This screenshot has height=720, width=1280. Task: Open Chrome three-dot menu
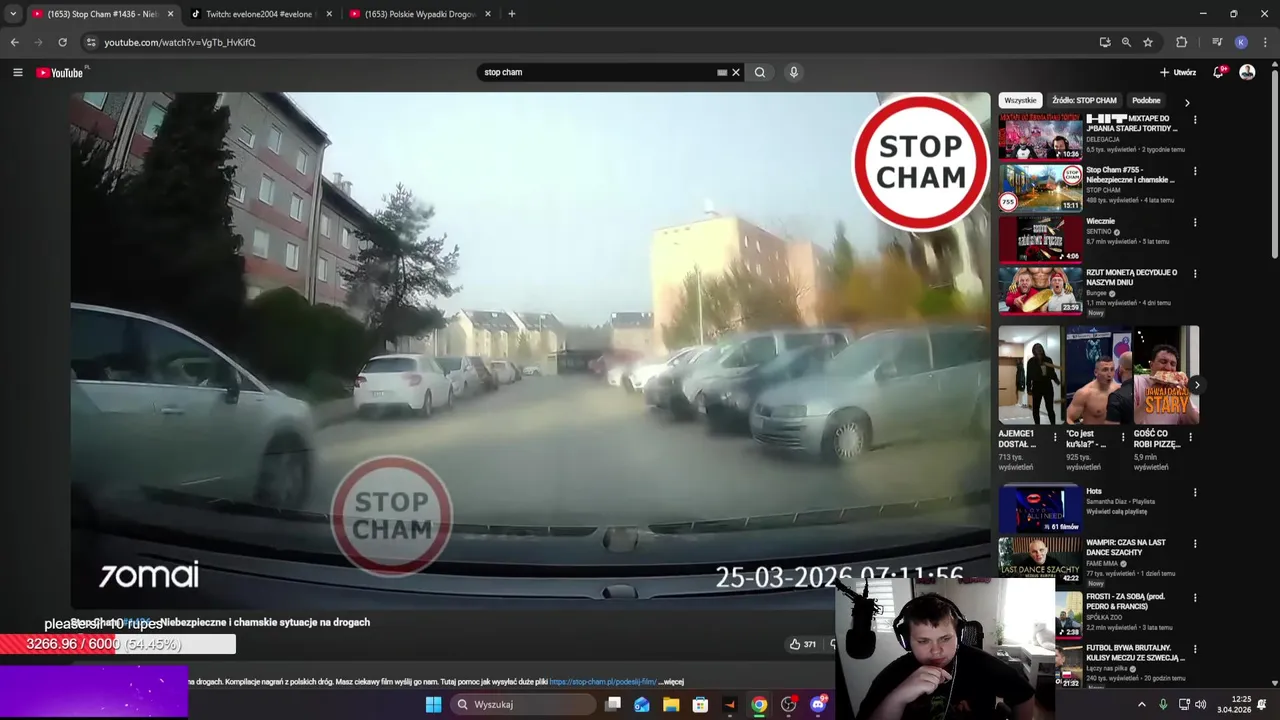coord(1265,42)
